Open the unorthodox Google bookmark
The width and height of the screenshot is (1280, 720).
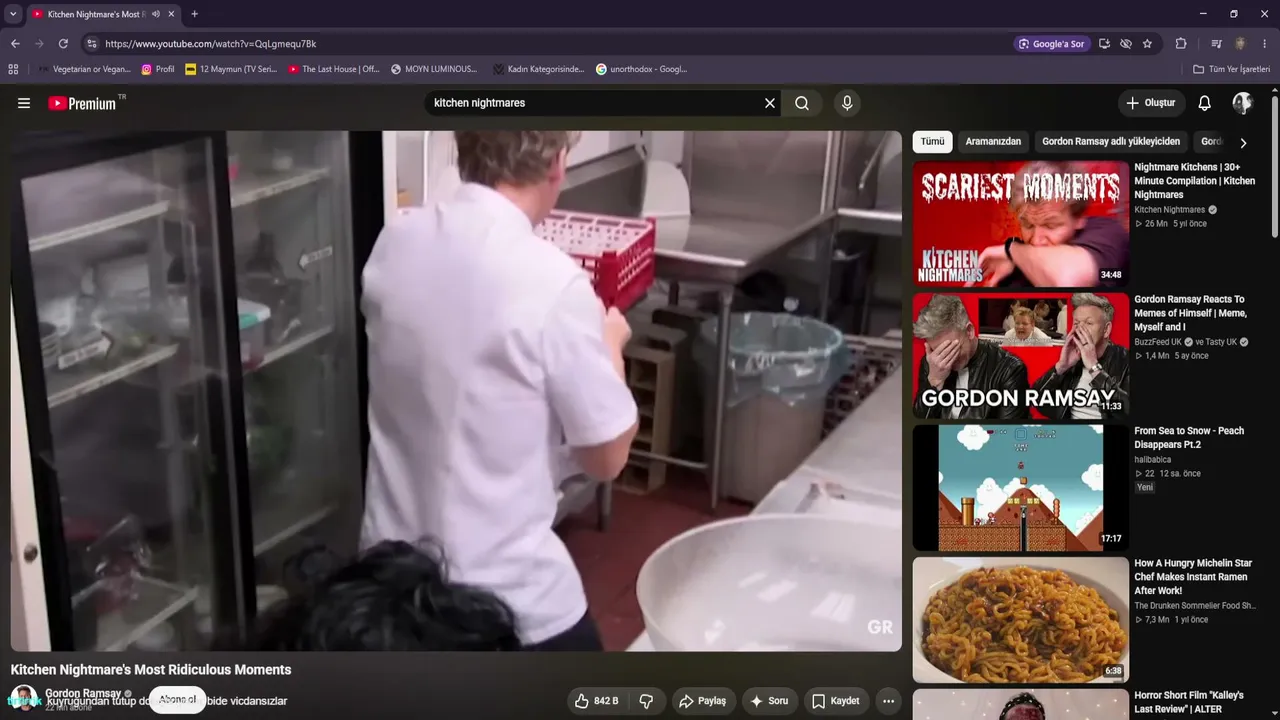click(x=641, y=69)
